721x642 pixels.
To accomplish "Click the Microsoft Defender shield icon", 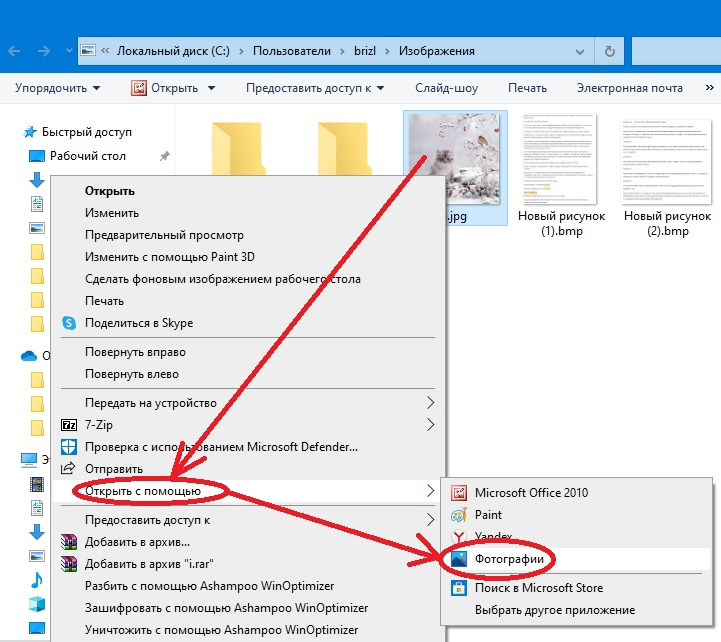I will click(69, 447).
